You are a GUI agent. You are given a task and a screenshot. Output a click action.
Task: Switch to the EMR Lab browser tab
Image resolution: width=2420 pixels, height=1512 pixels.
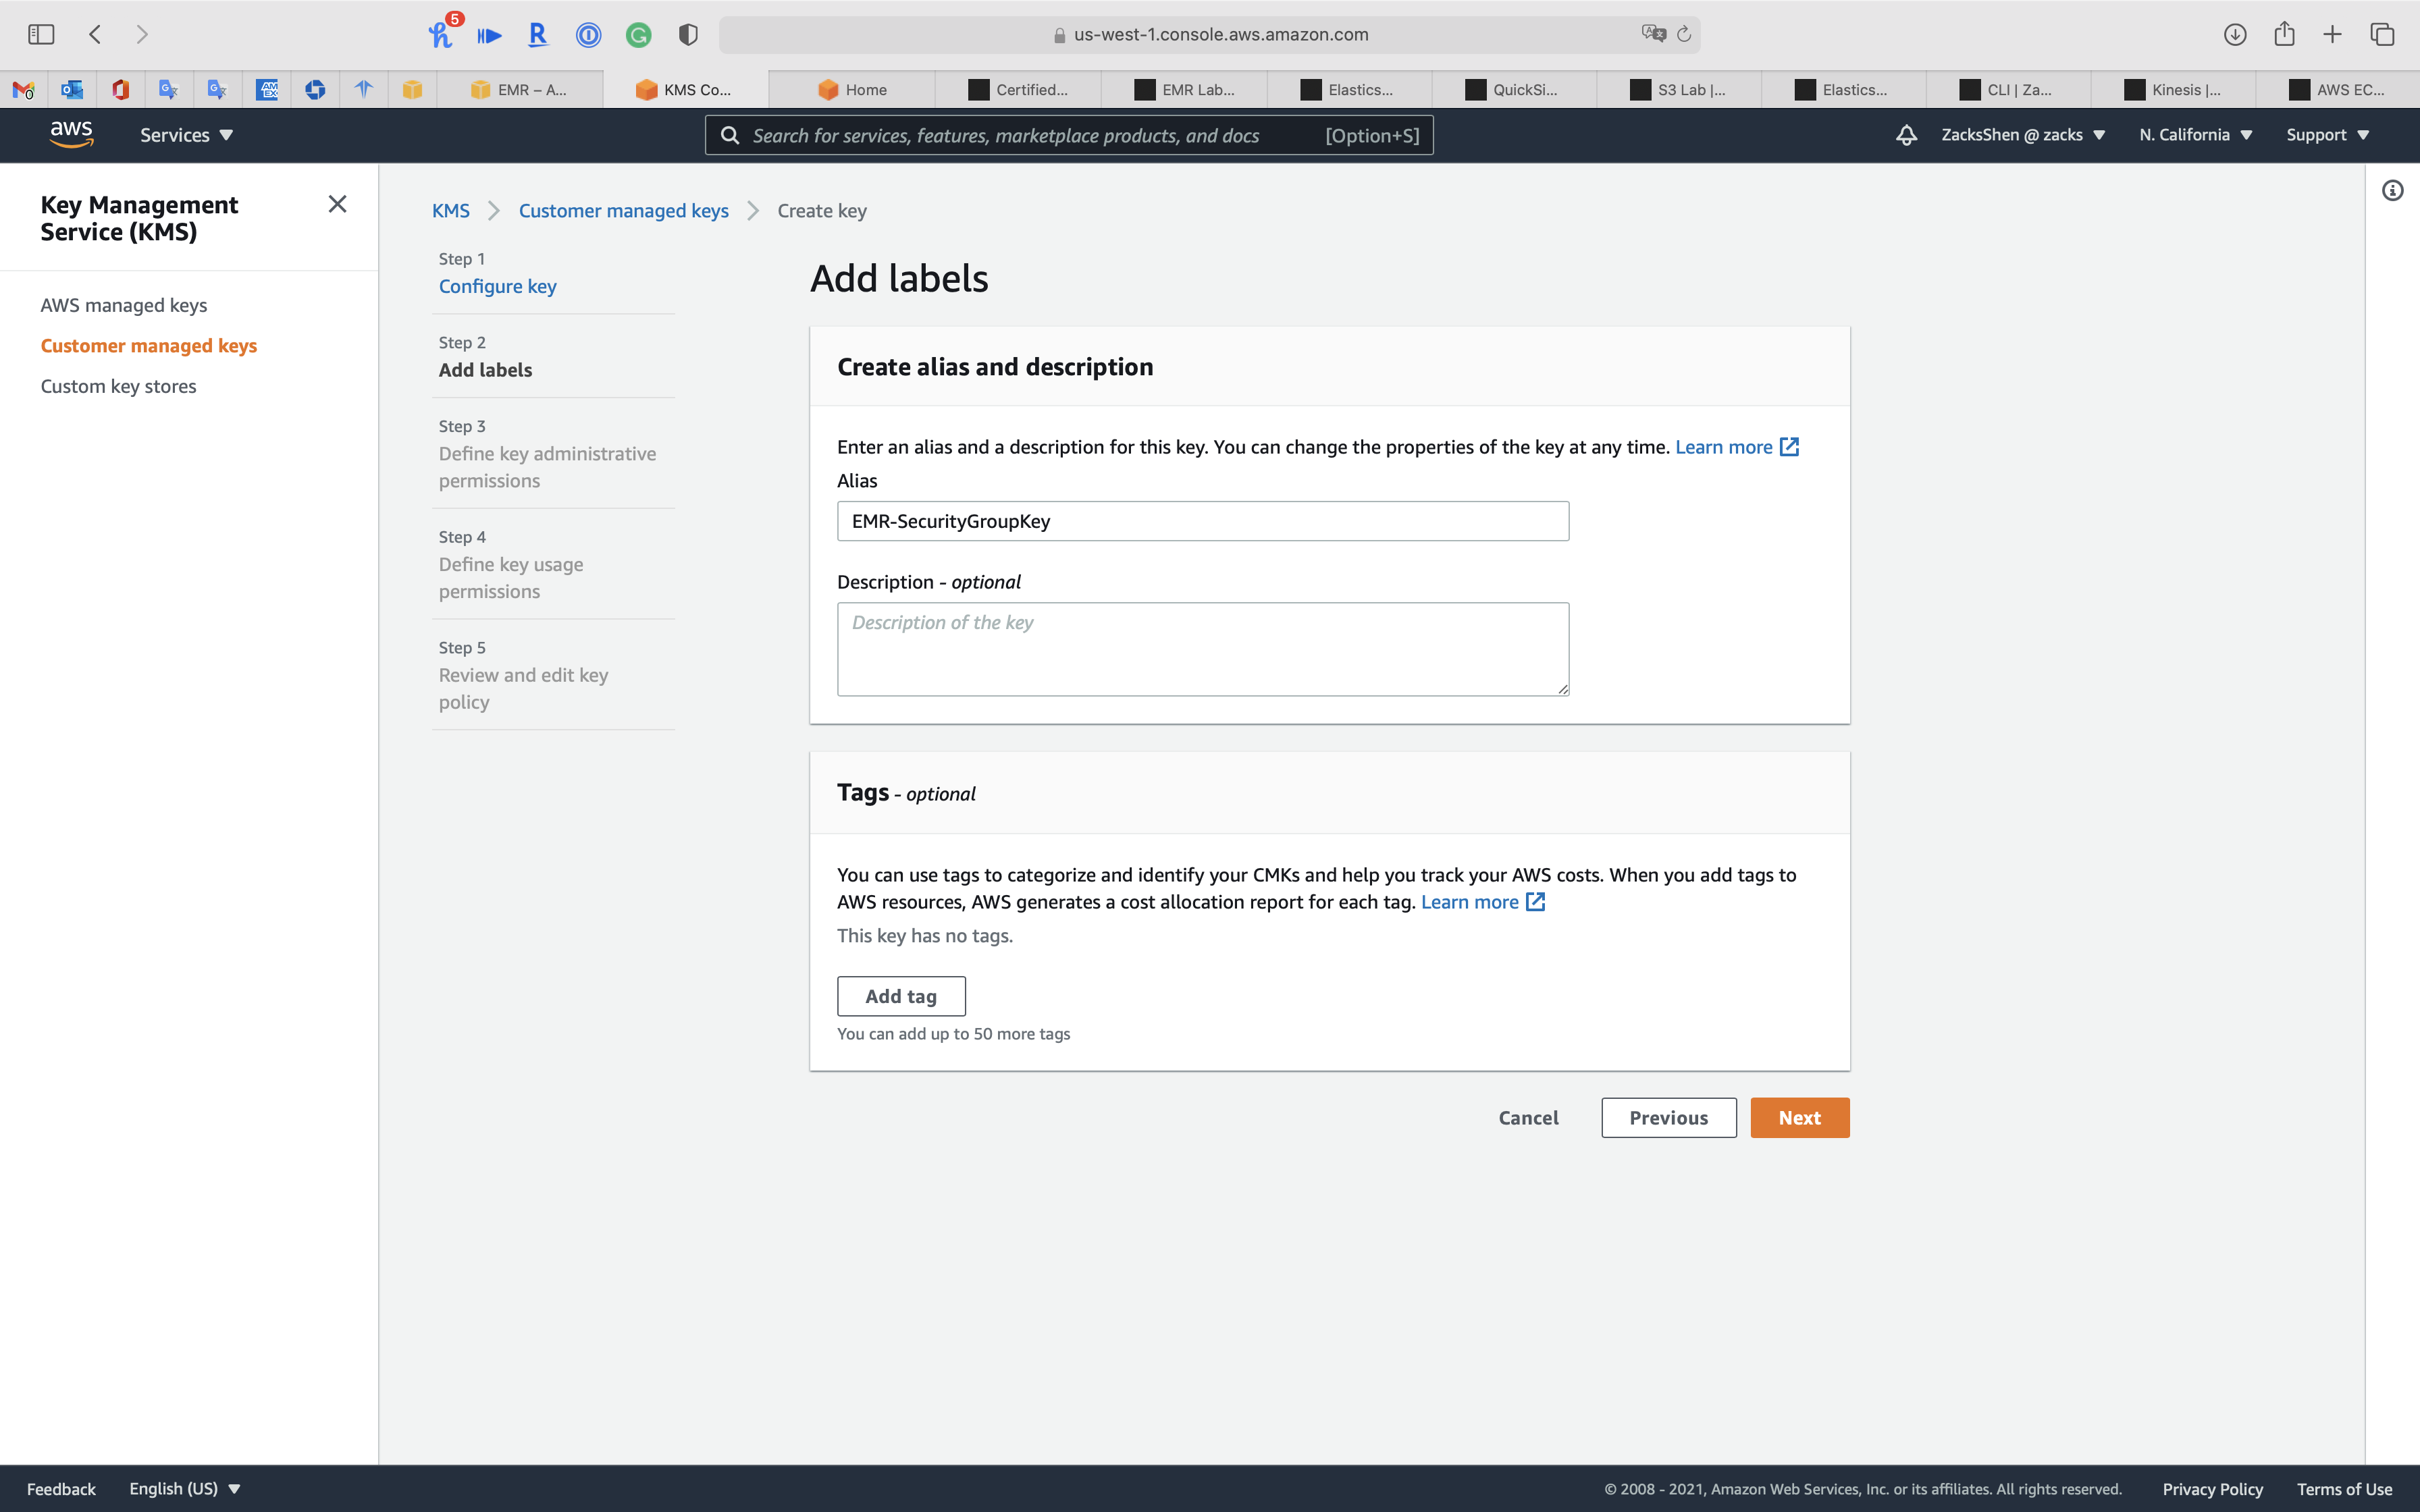point(1185,90)
